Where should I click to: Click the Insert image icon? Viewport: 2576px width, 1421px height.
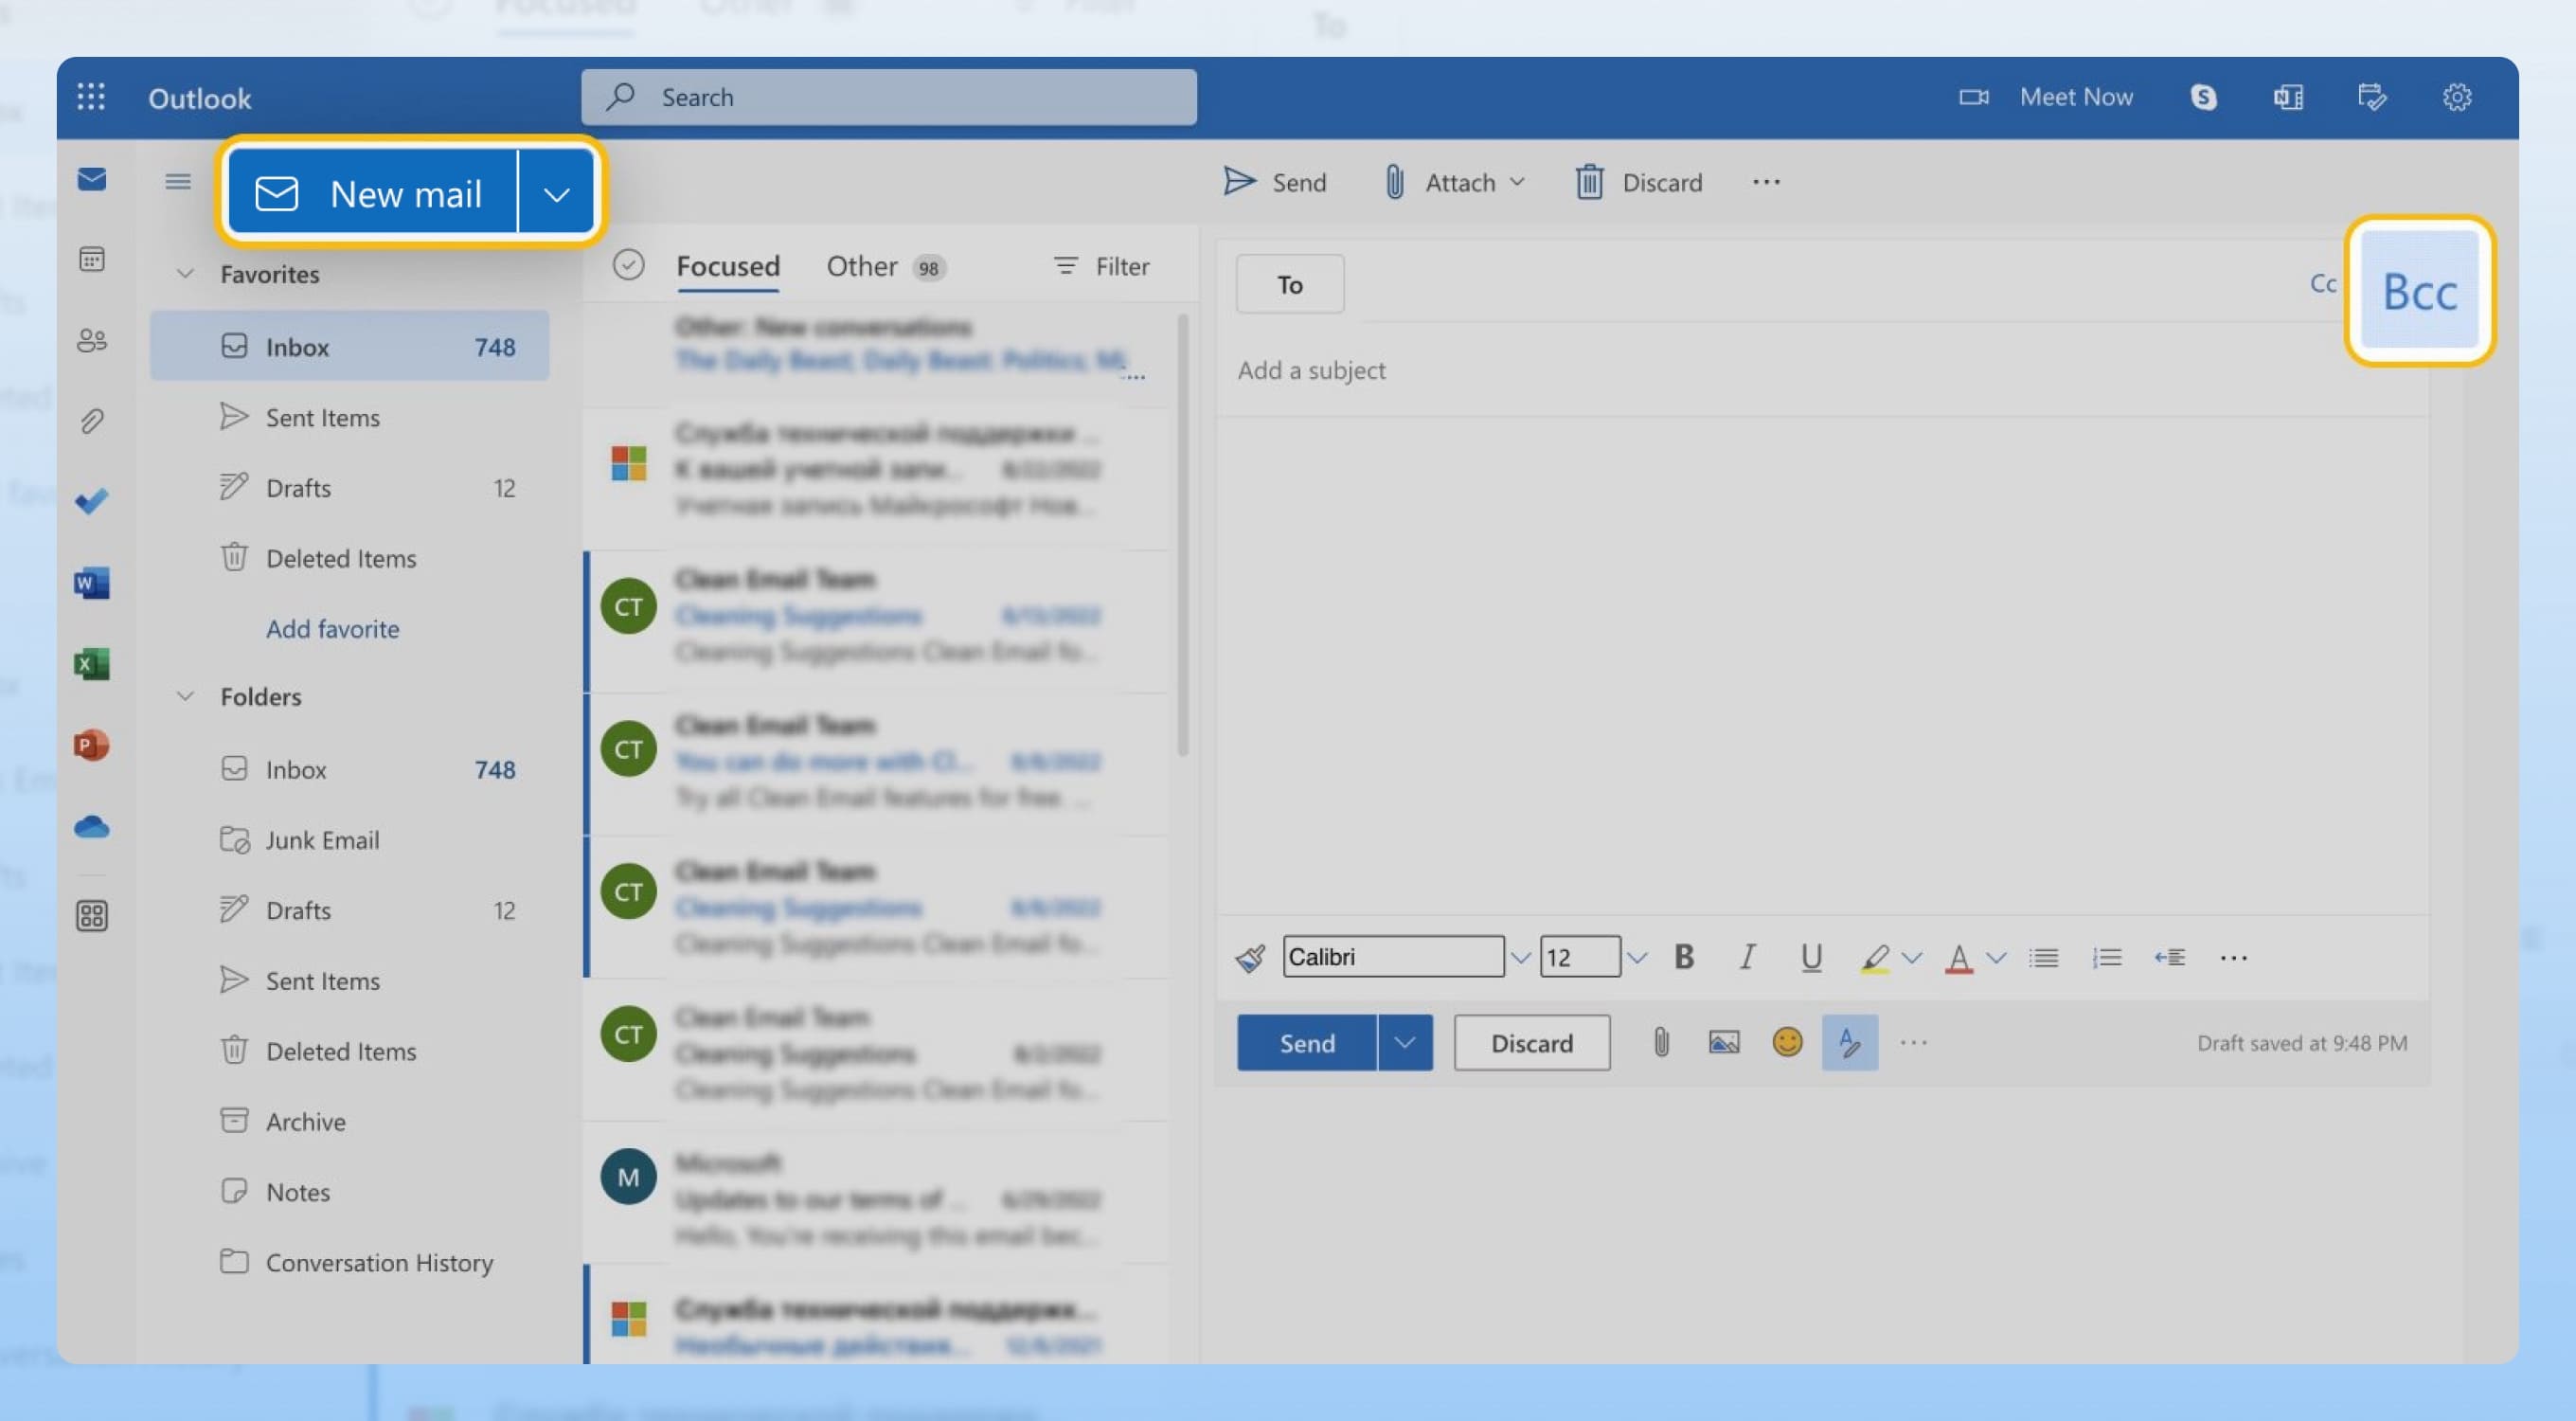pyautogui.click(x=1723, y=1041)
